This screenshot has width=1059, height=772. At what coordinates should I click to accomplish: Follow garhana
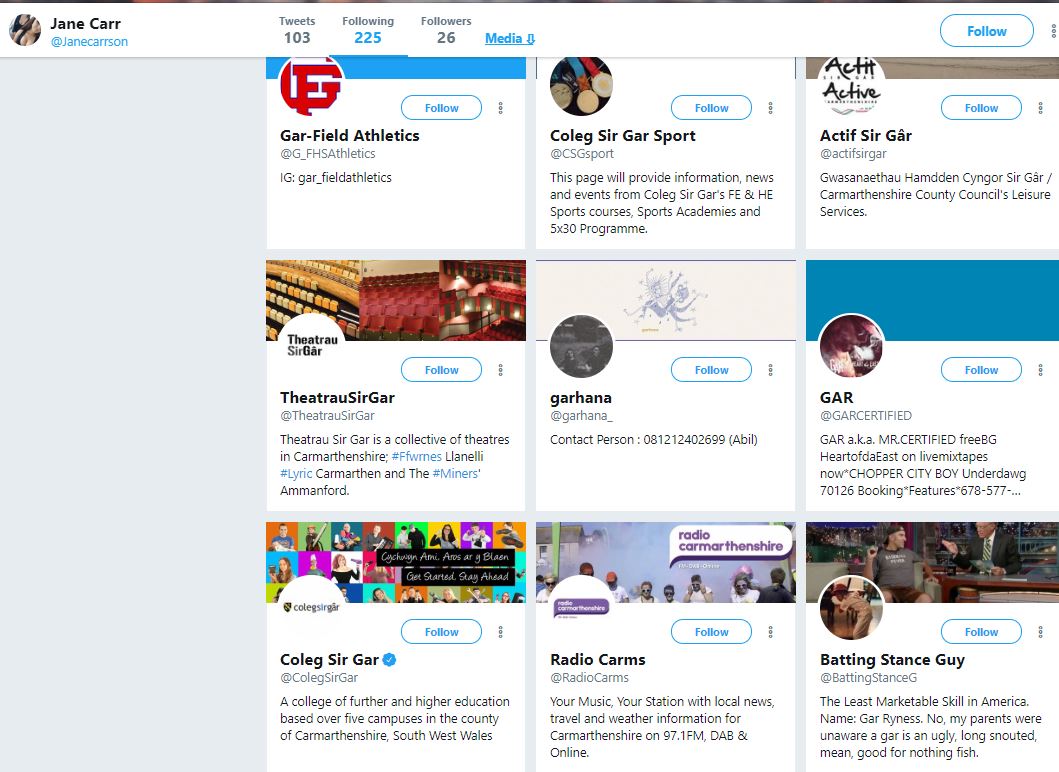click(x=711, y=370)
